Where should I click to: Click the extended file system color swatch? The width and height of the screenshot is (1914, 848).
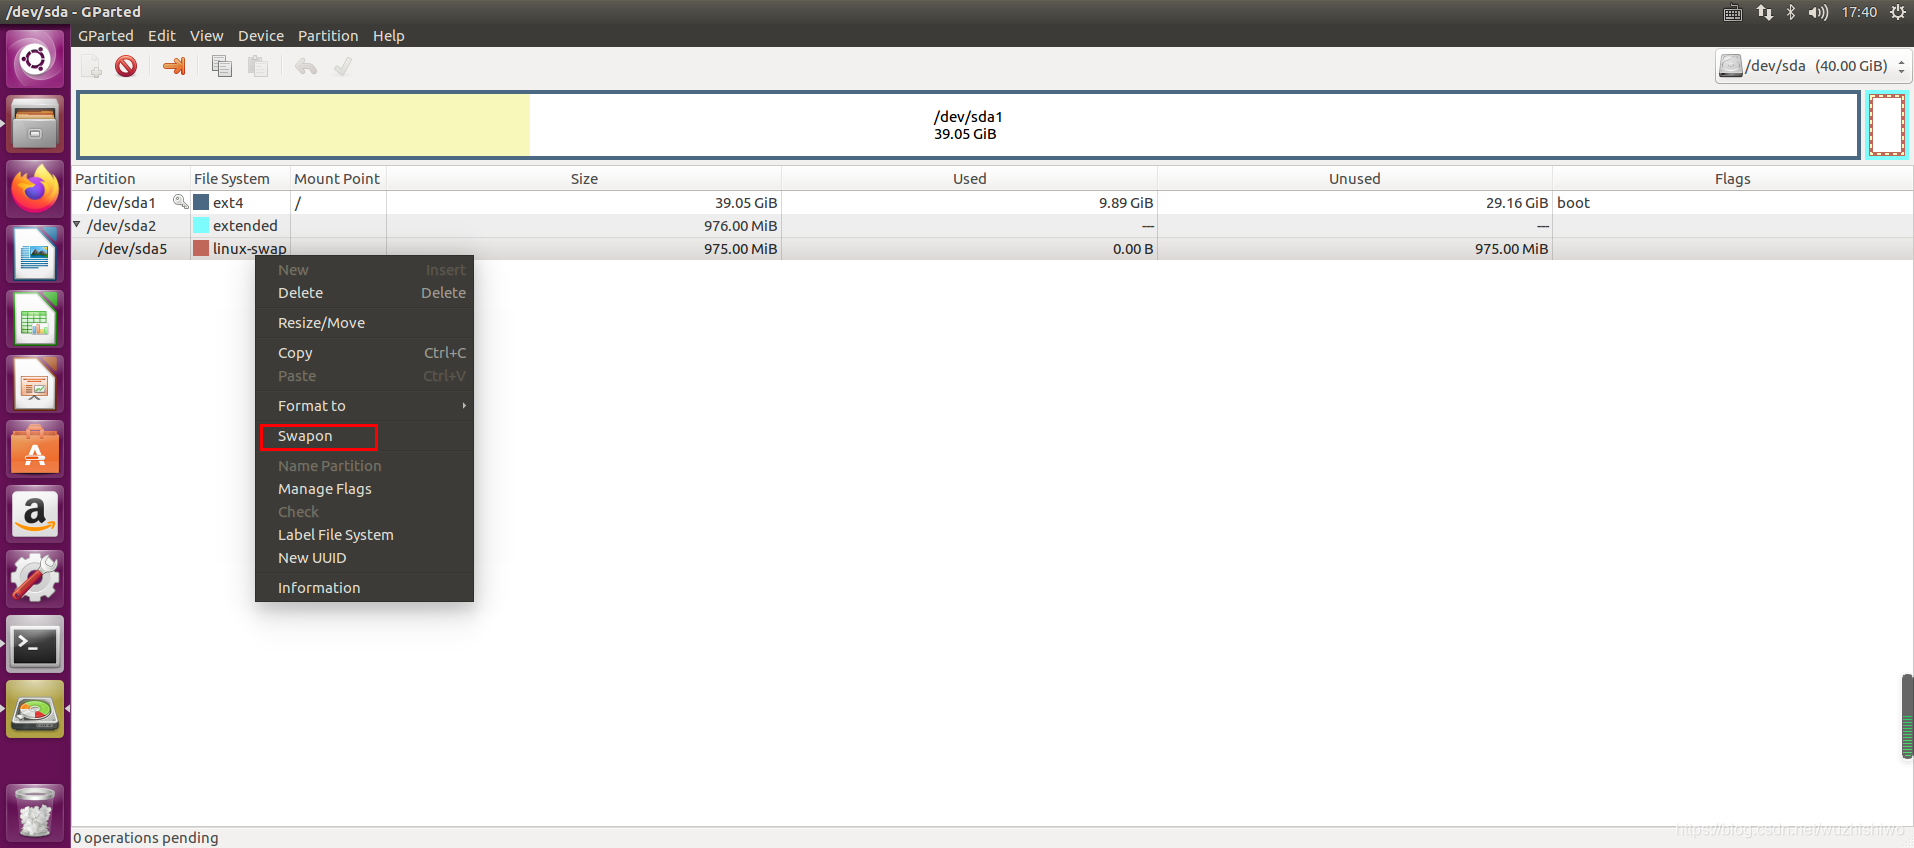click(x=201, y=225)
